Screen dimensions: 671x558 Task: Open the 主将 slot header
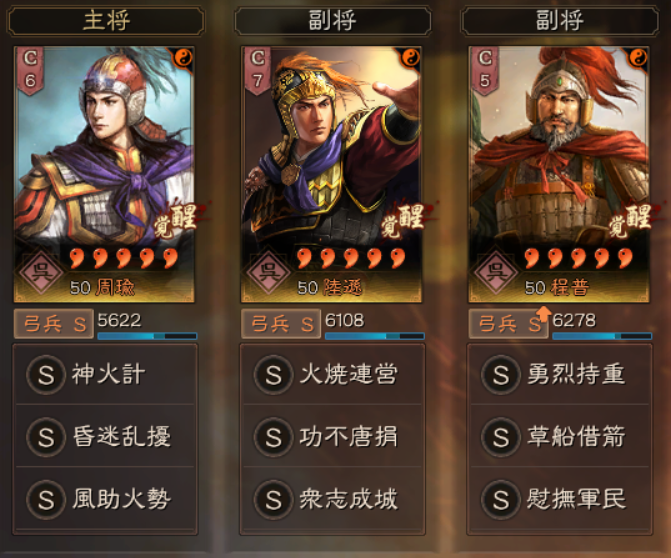tap(106, 21)
